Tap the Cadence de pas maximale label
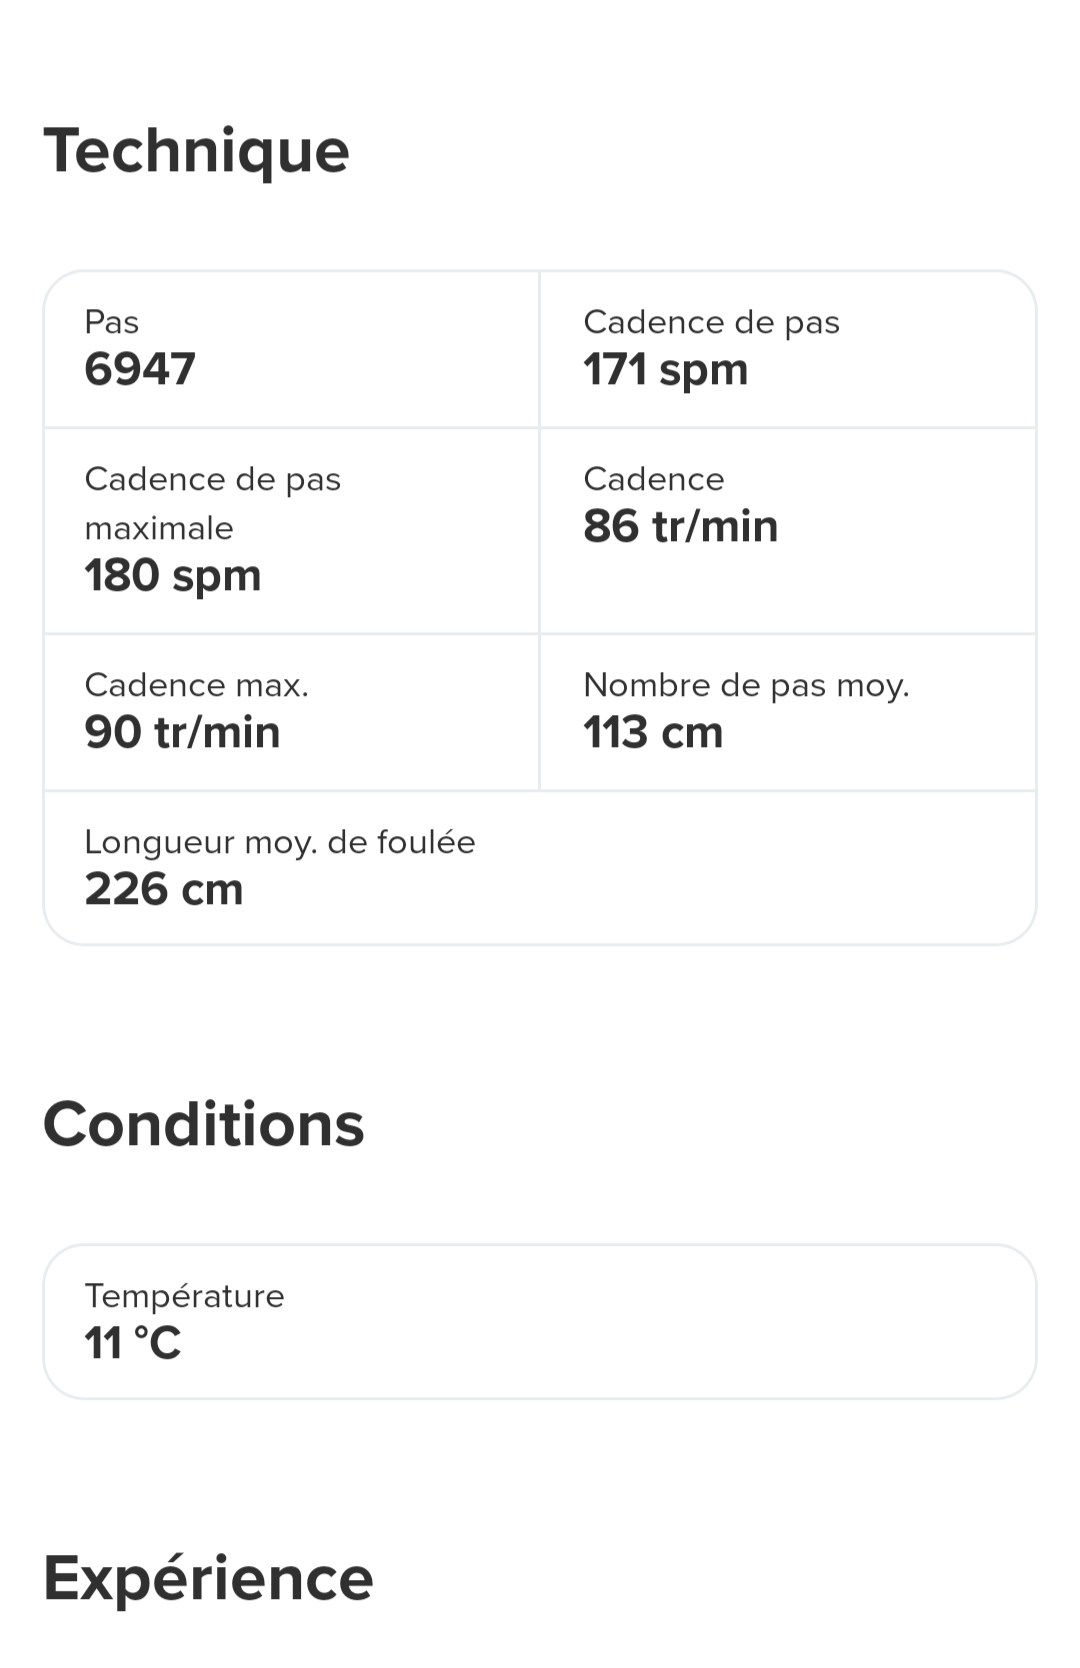 212,503
